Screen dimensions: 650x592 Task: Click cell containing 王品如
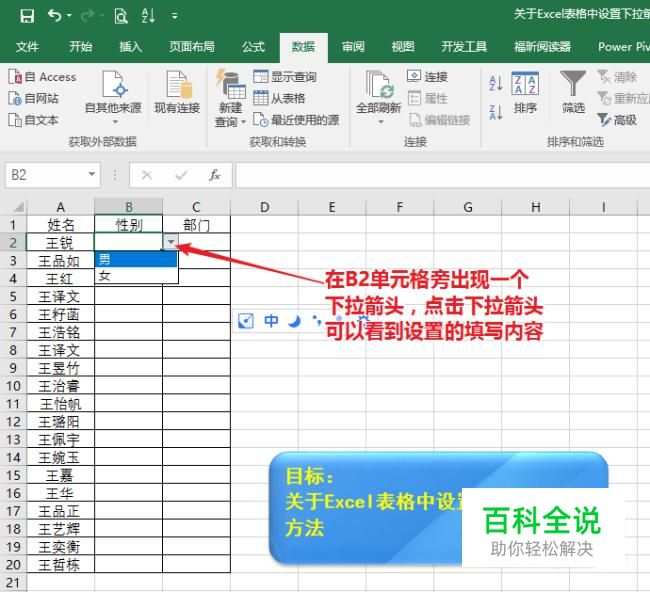(61, 261)
